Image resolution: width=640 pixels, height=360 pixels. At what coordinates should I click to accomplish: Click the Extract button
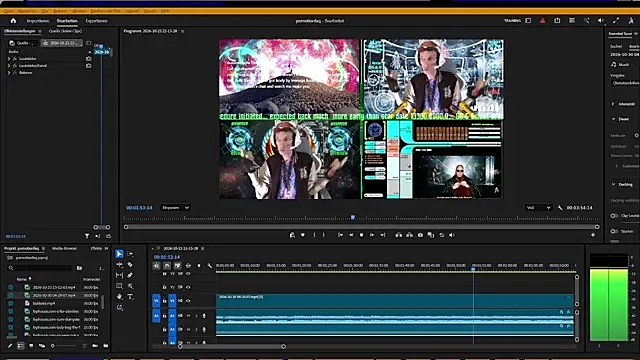click(409, 235)
